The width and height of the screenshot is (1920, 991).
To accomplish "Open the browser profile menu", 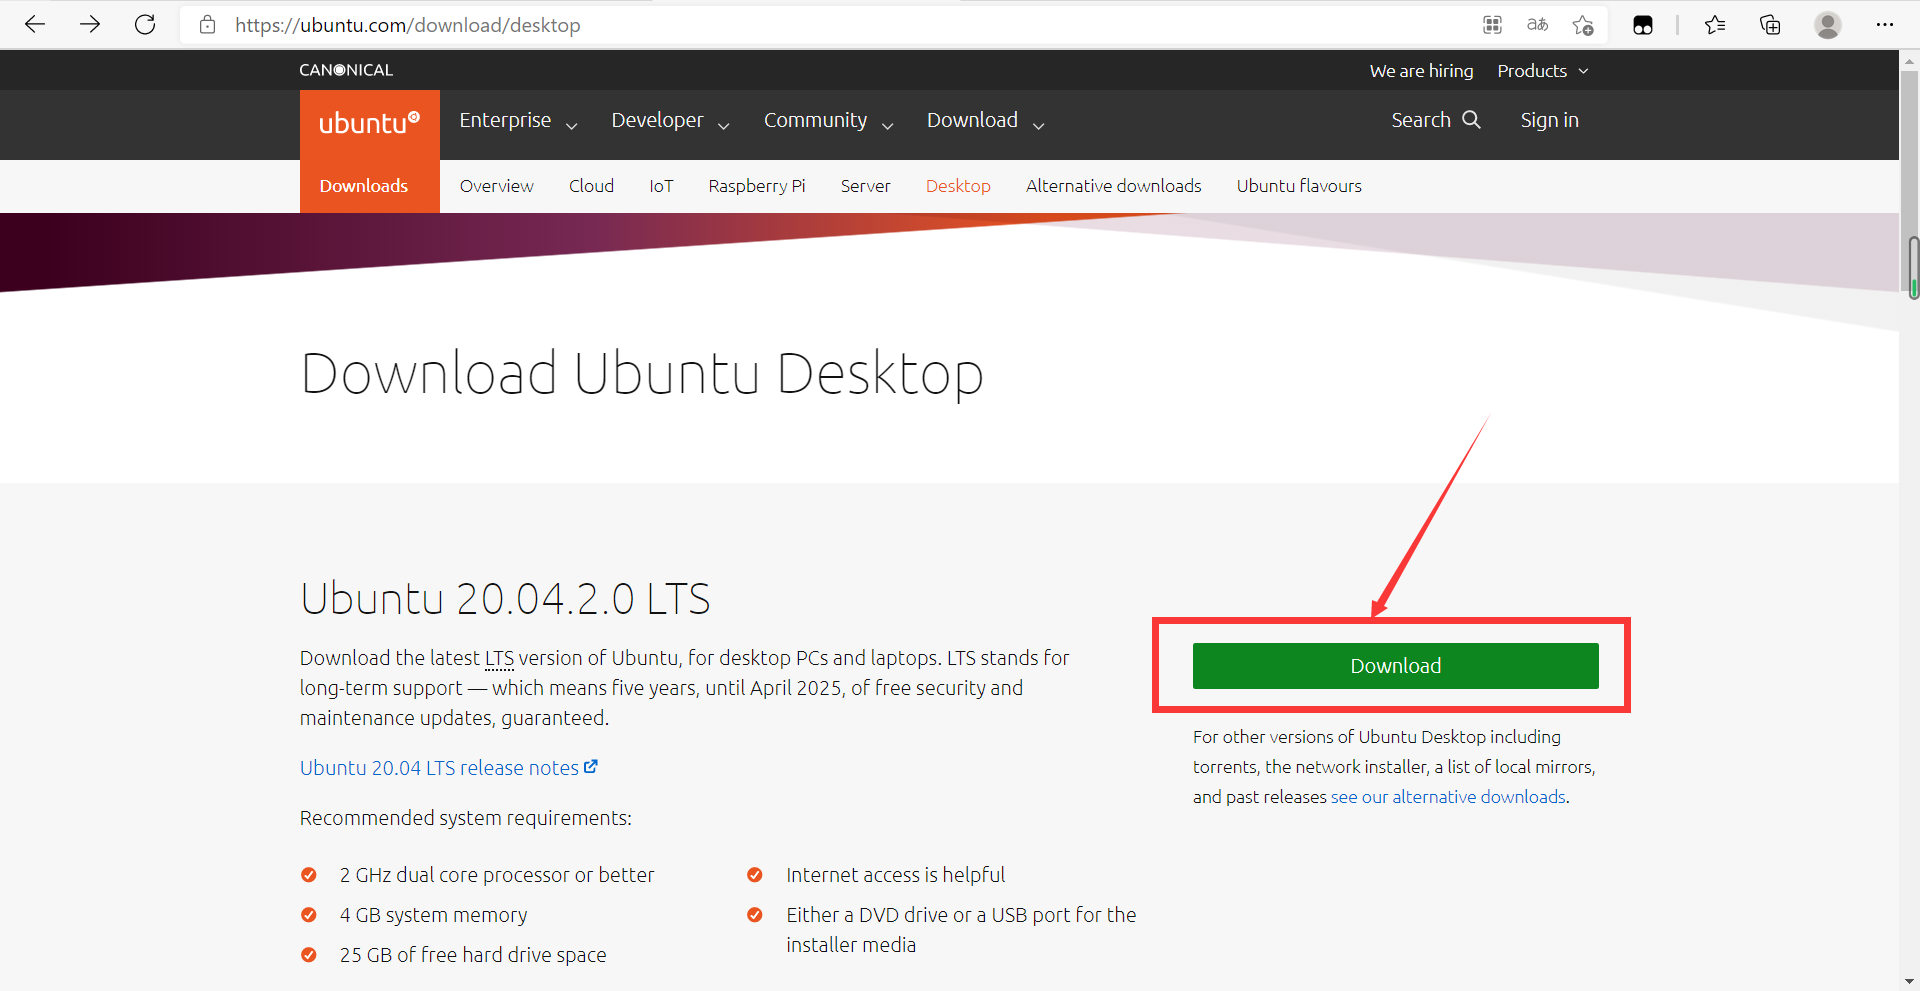I will tap(1828, 25).
